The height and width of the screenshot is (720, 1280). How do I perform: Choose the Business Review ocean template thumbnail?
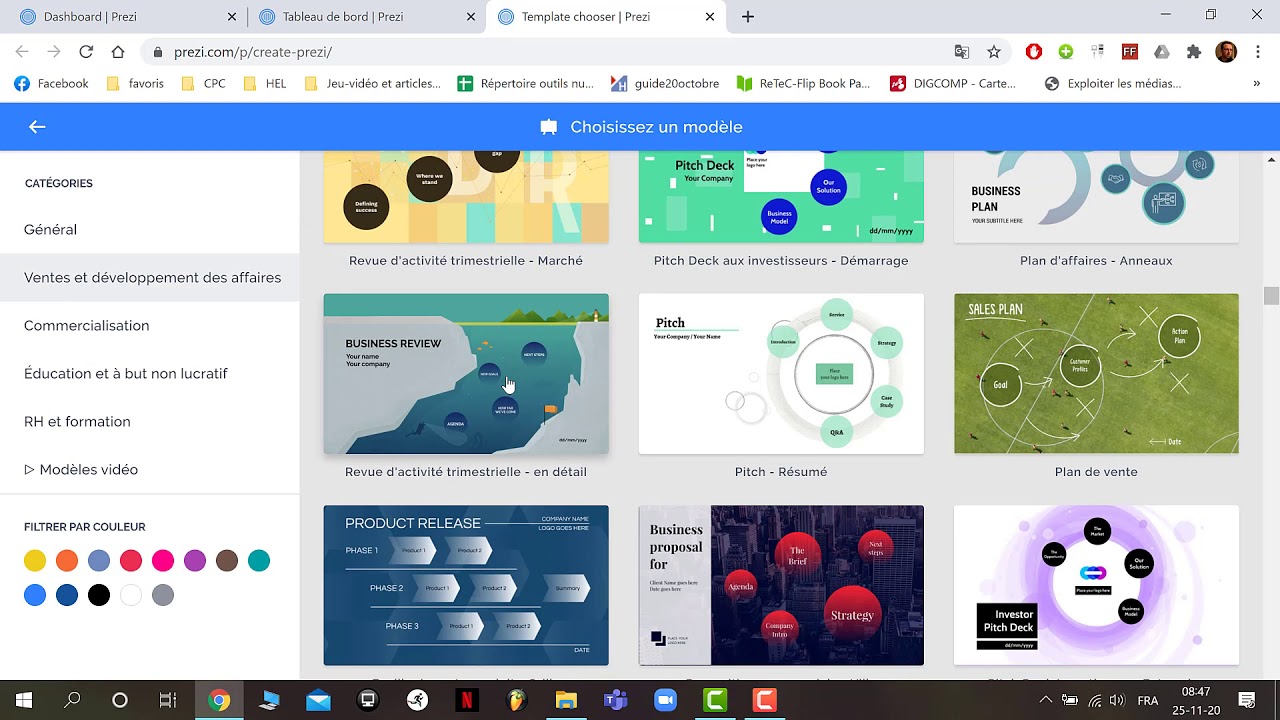(x=466, y=374)
